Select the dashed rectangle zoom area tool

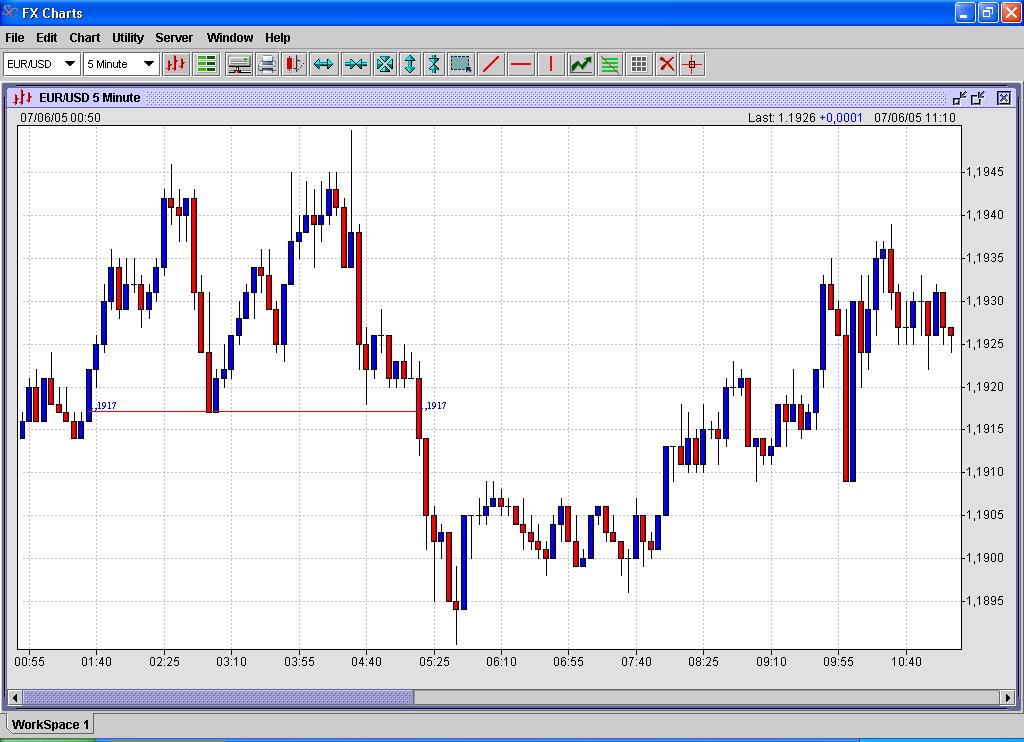pos(461,64)
